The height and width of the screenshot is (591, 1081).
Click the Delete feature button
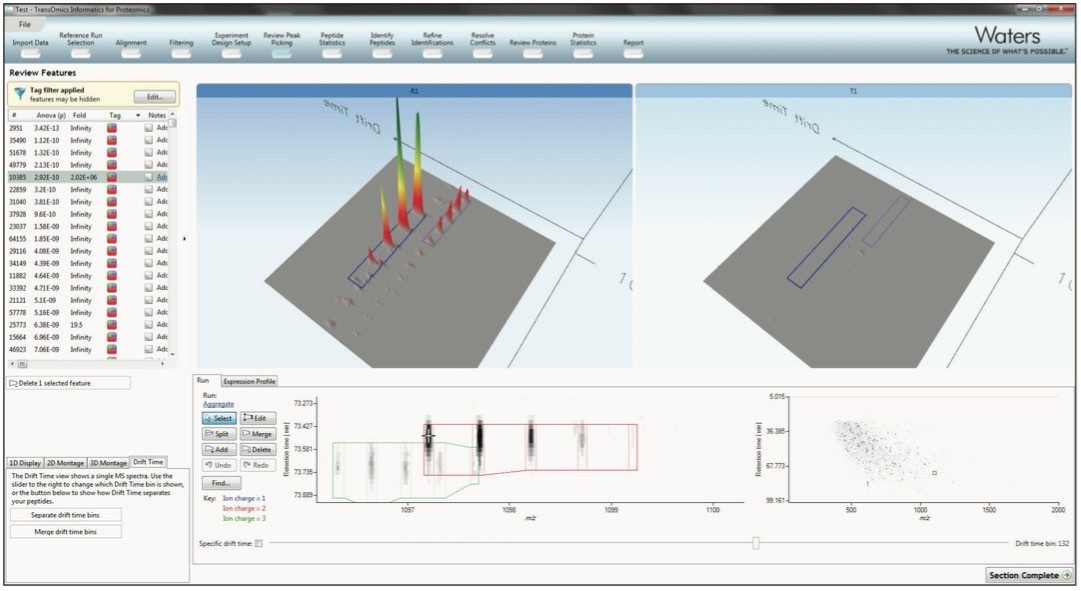click(259, 450)
